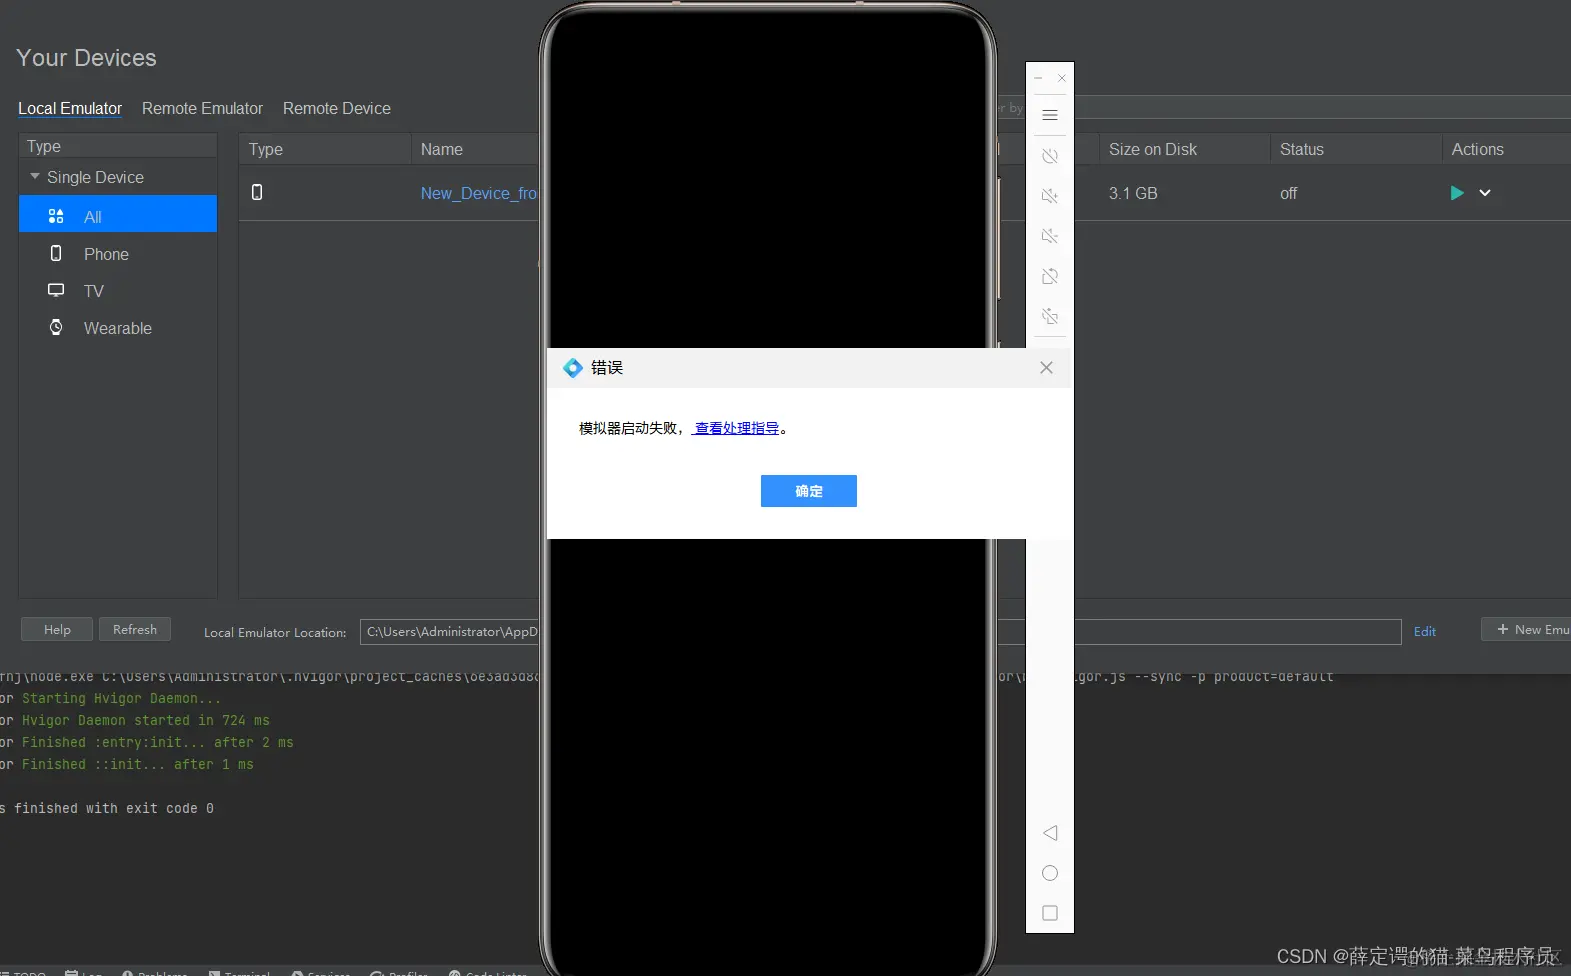Open the 查看处理指导 guidance link
The height and width of the screenshot is (976, 1571).
pyautogui.click(x=737, y=428)
